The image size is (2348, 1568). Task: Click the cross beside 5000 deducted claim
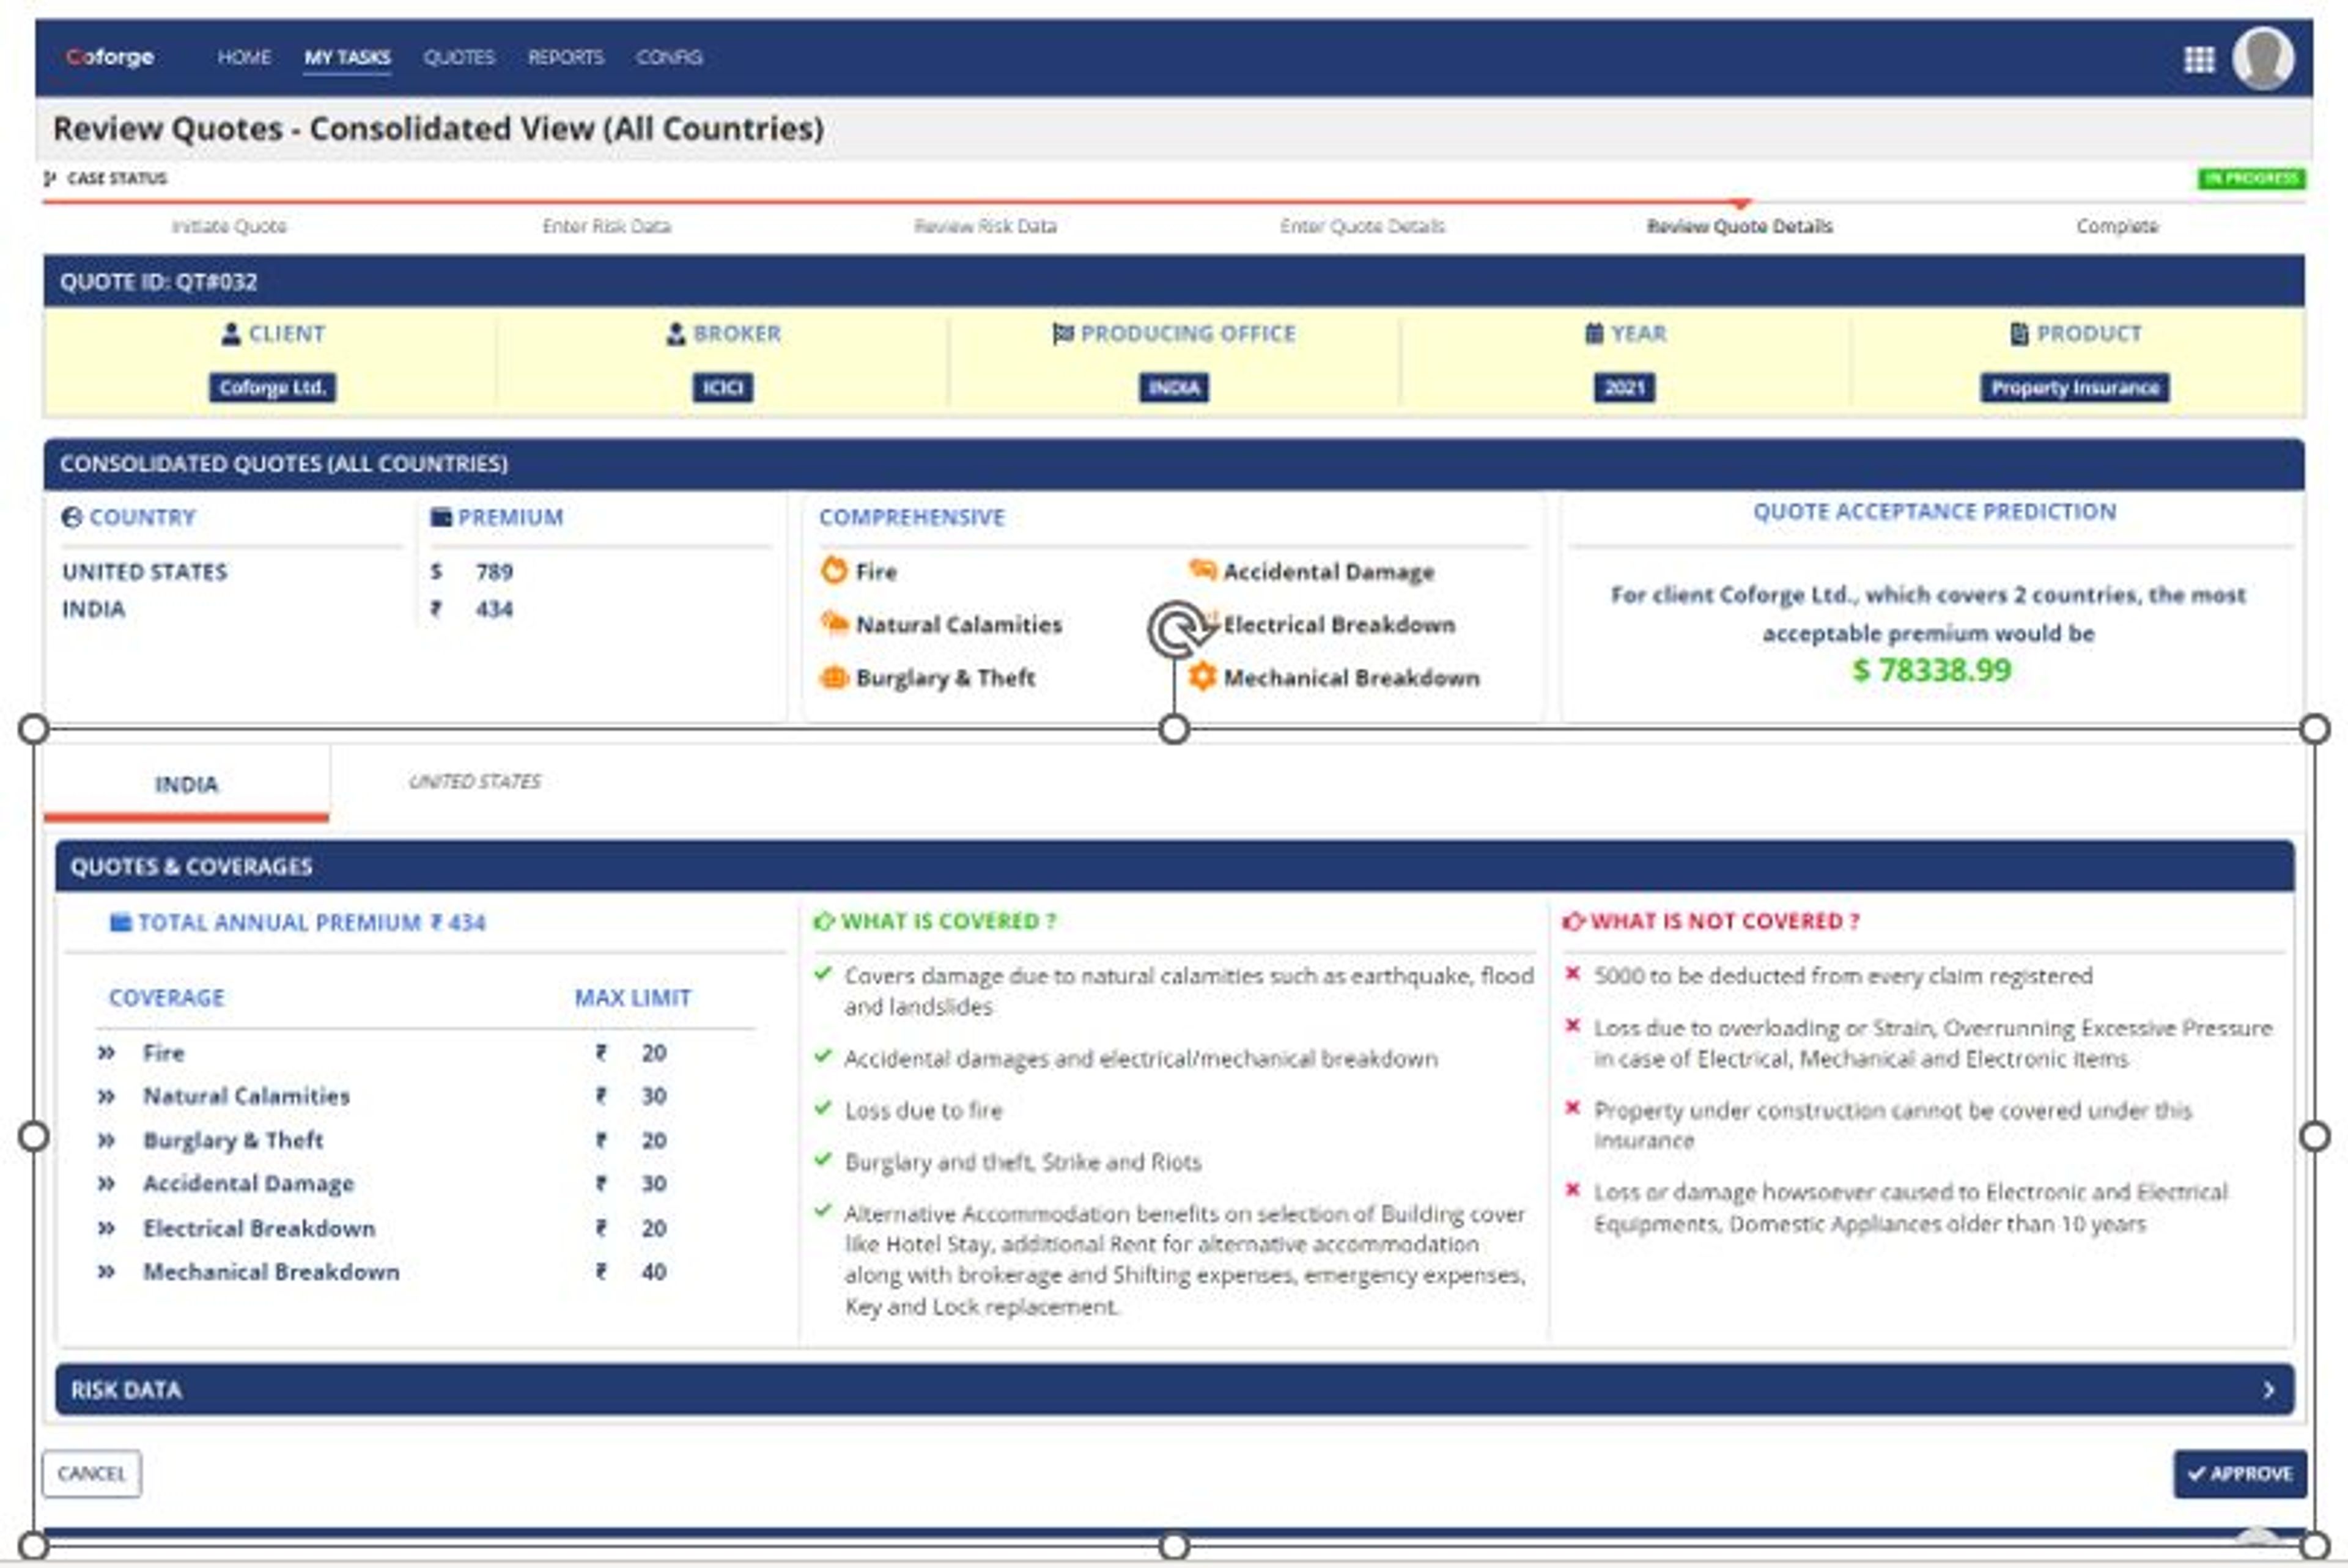click(x=1572, y=973)
